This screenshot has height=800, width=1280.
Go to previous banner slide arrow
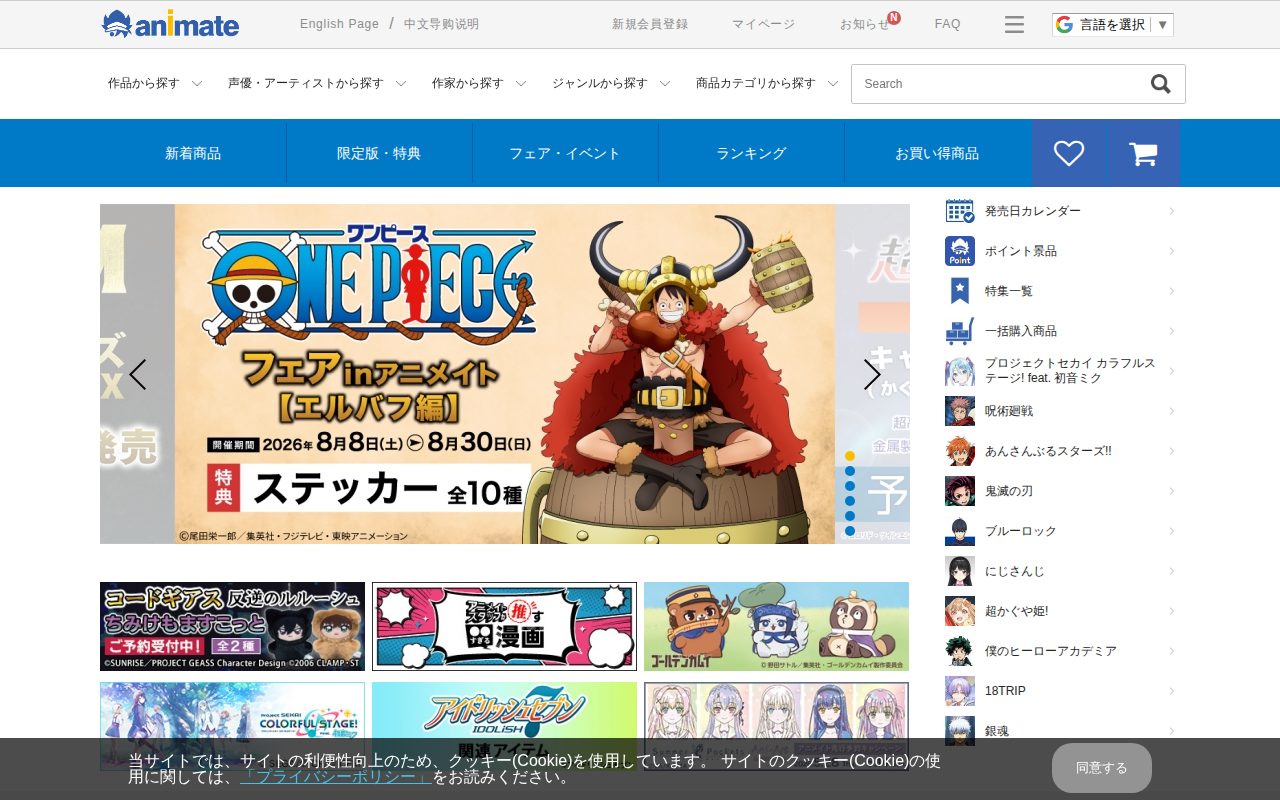point(138,374)
